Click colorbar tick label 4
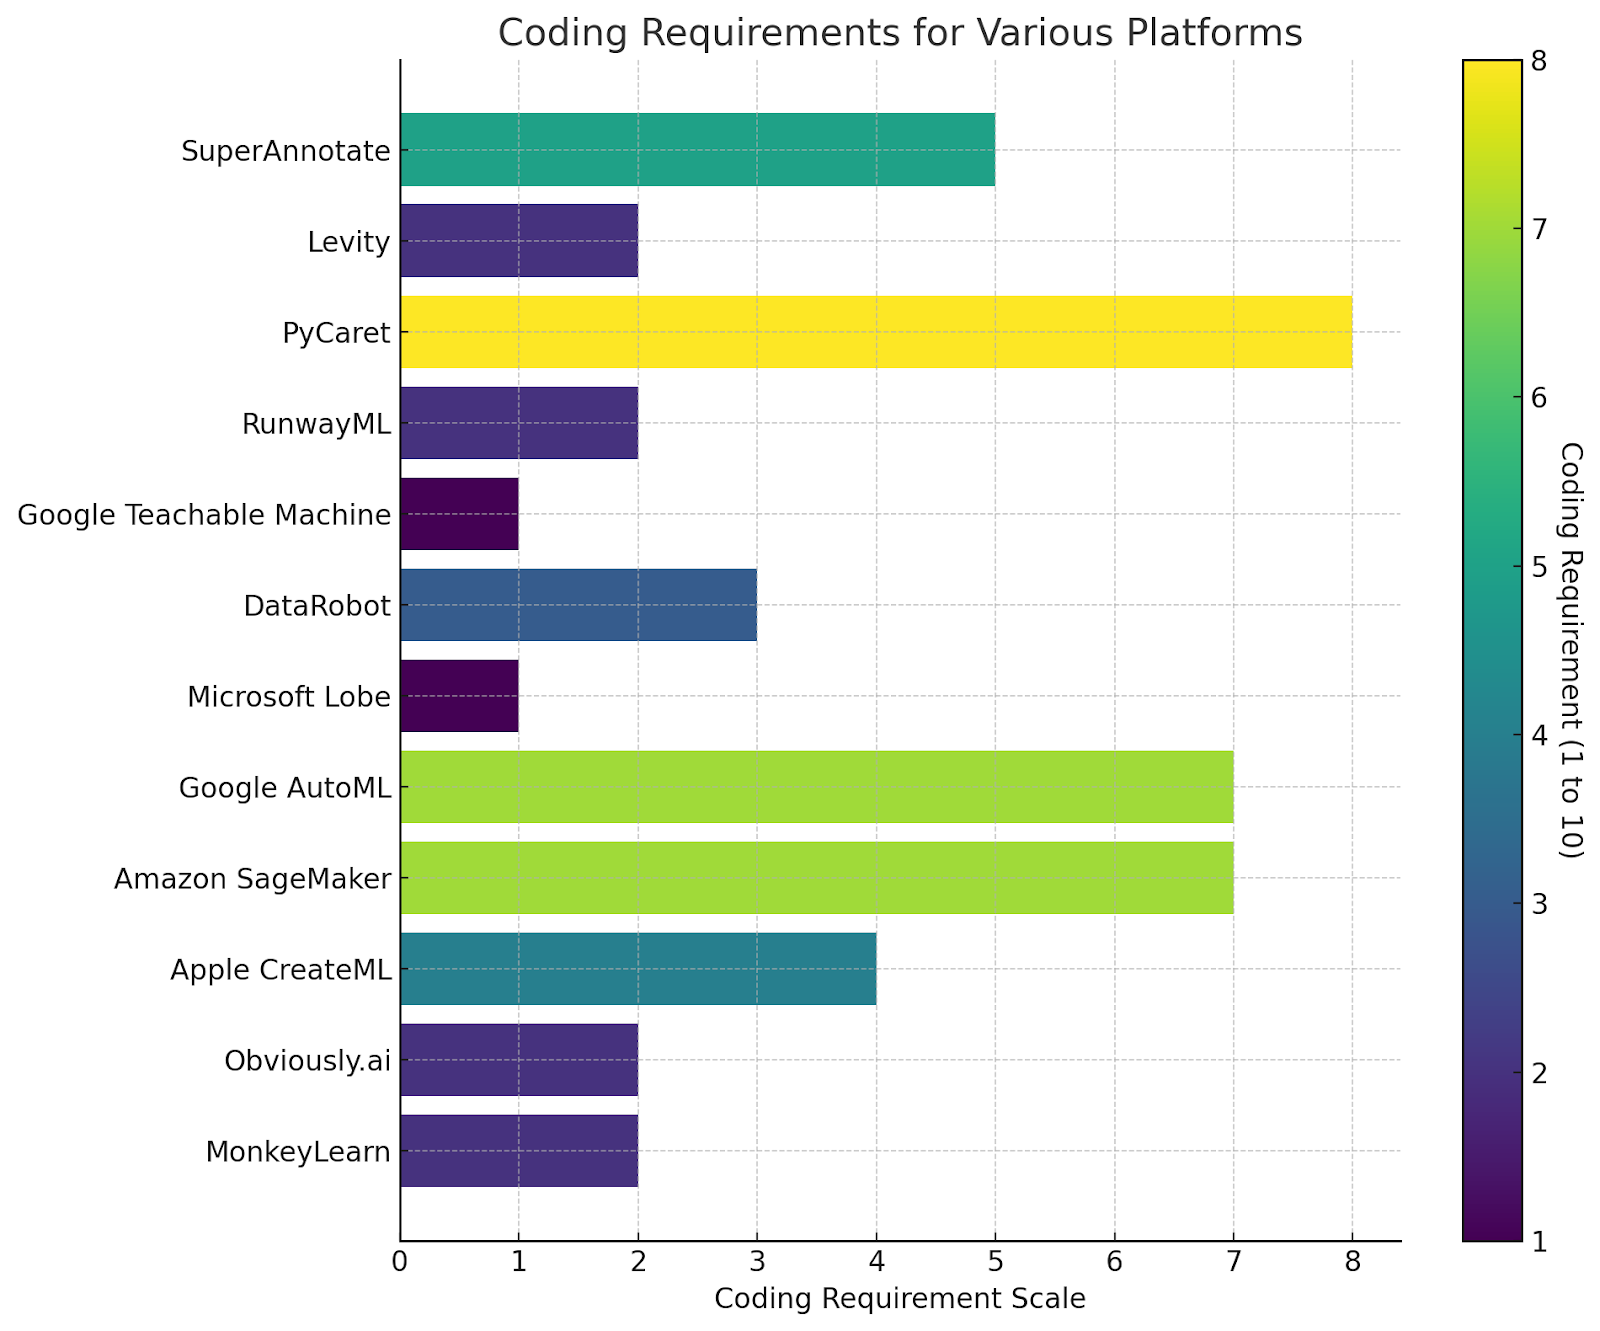 pyautogui.click(x=1539, y=735)
